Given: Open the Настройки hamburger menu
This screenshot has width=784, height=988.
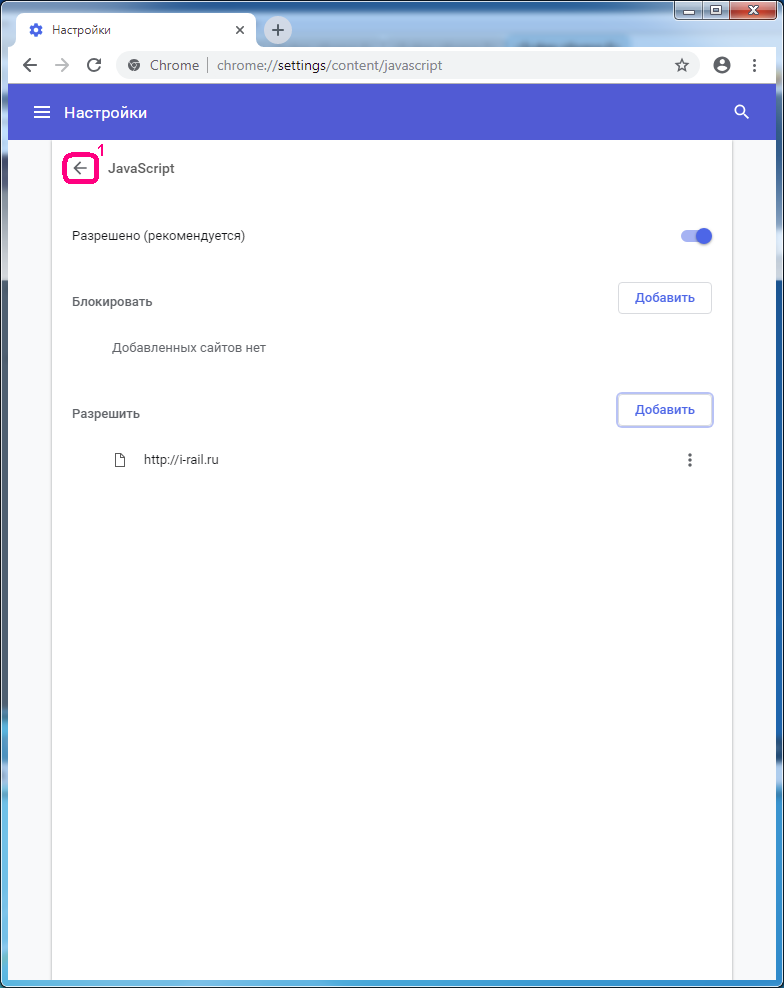Looking at the screenshot, I should (x=42, y=113).
